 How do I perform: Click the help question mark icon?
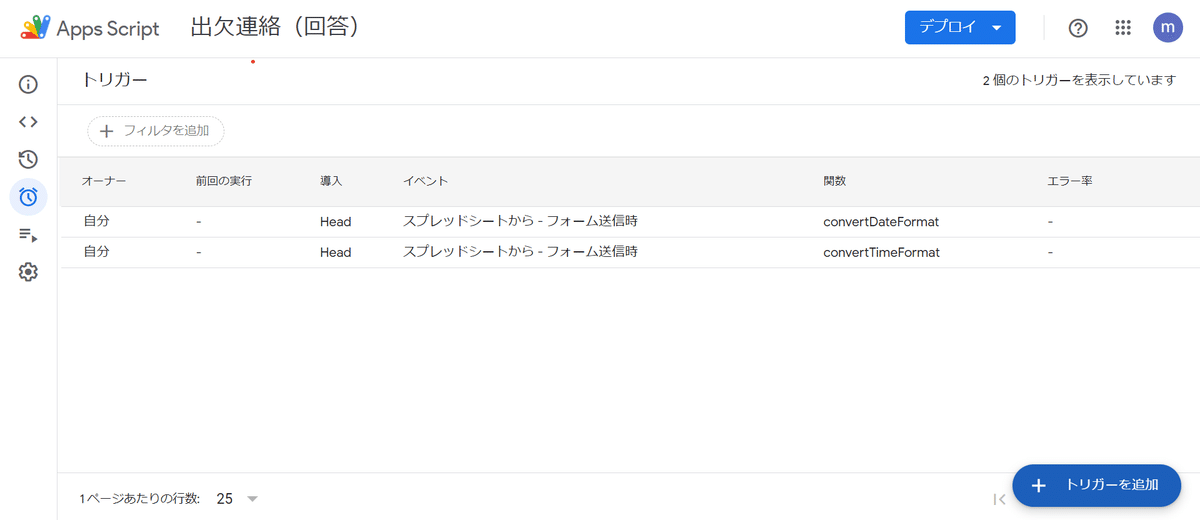point(1078,28)
